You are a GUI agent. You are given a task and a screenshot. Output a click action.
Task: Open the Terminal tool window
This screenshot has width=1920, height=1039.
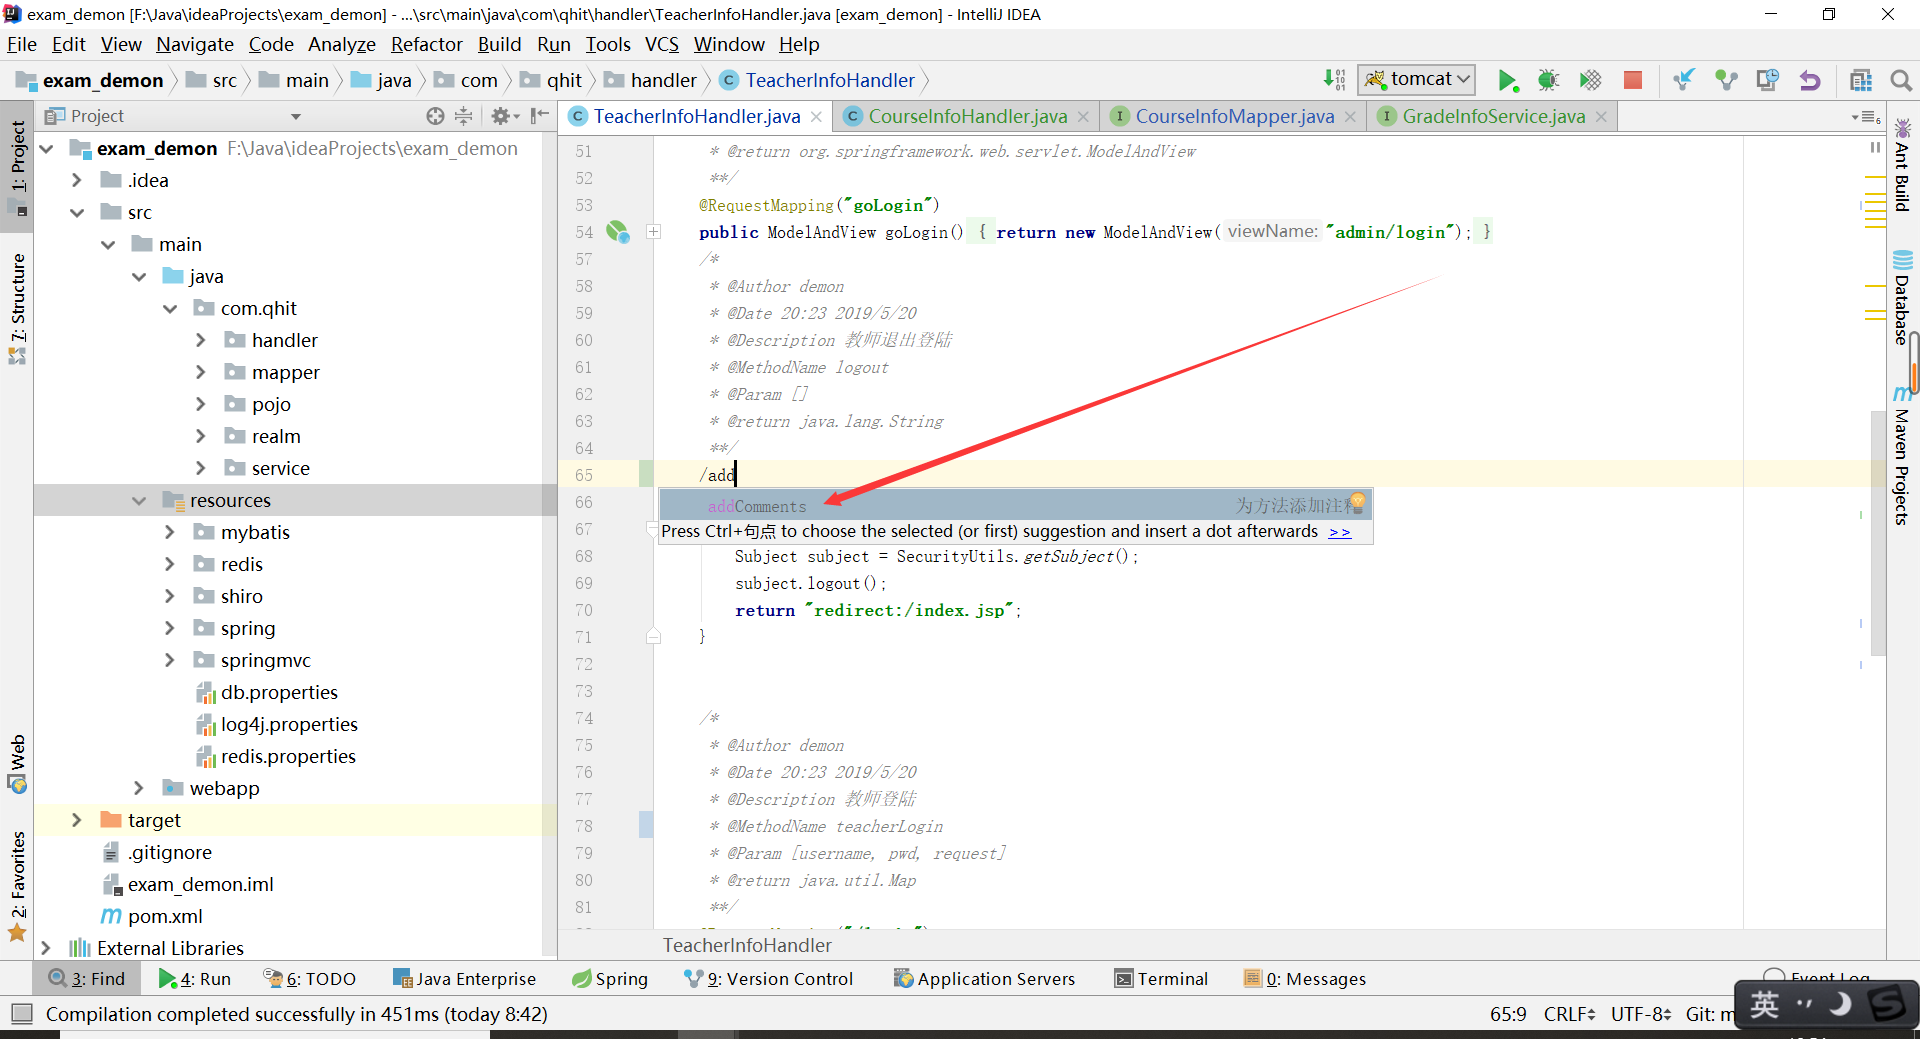click(x=1161, y=979)
